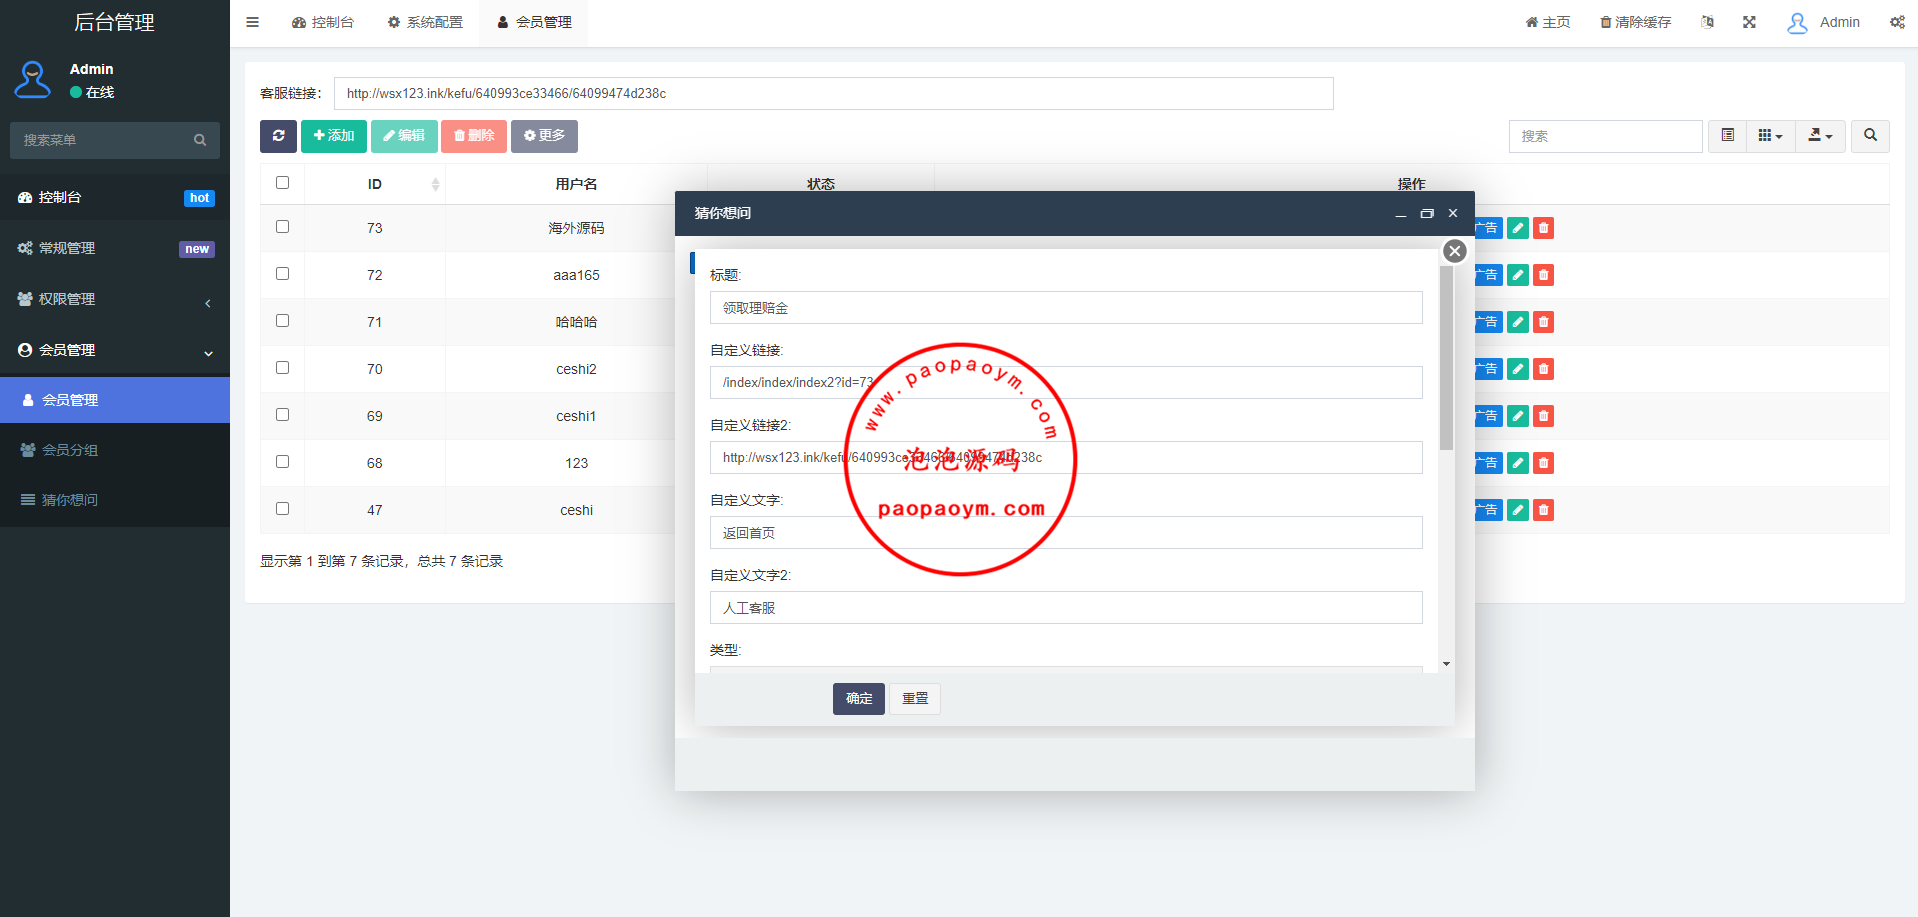Check the box for row ID 73
Screen dimensions: 1918x917
[x=283, y=227]
